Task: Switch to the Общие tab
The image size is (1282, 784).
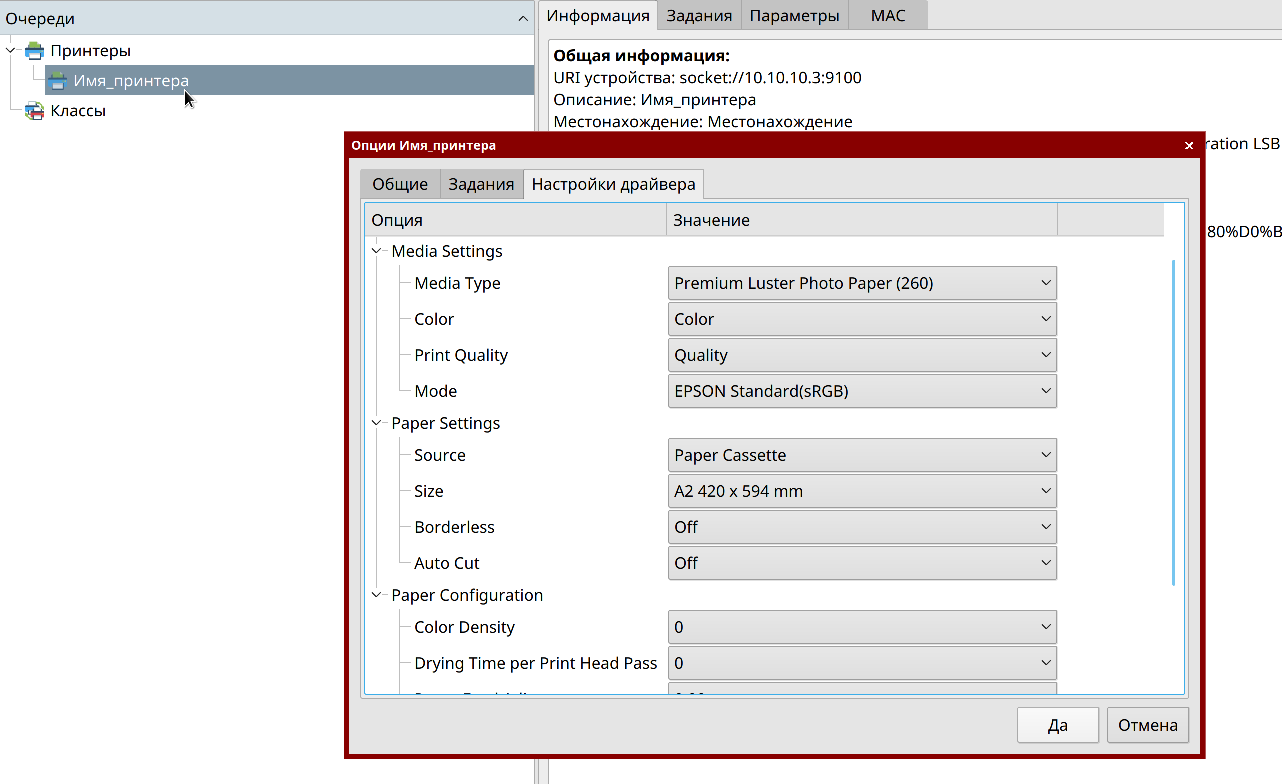Action: point(400,184)
